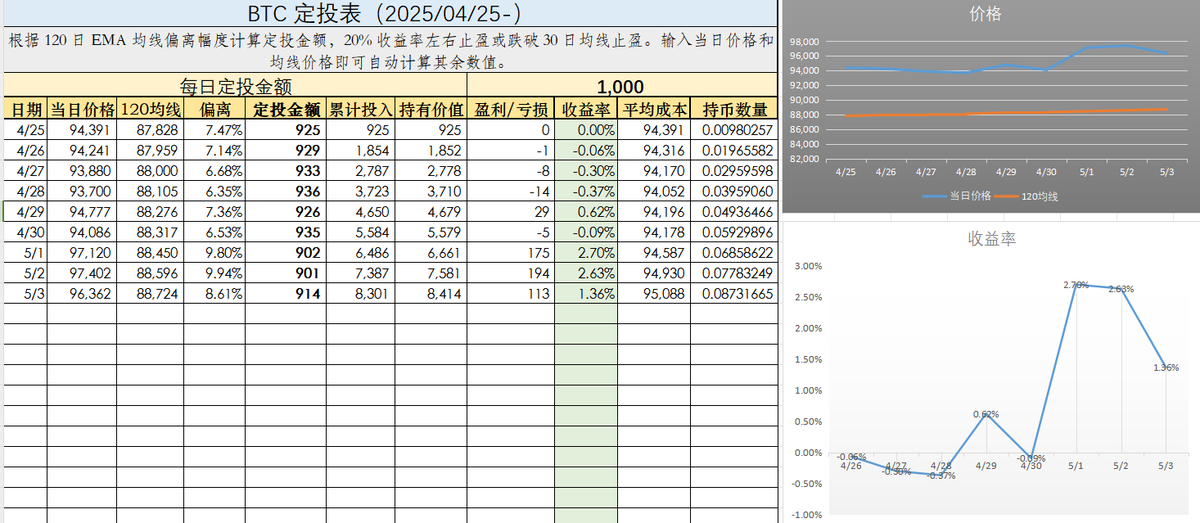
Task: Select the holdings cell 0.00980257
Action: point(733,130)
